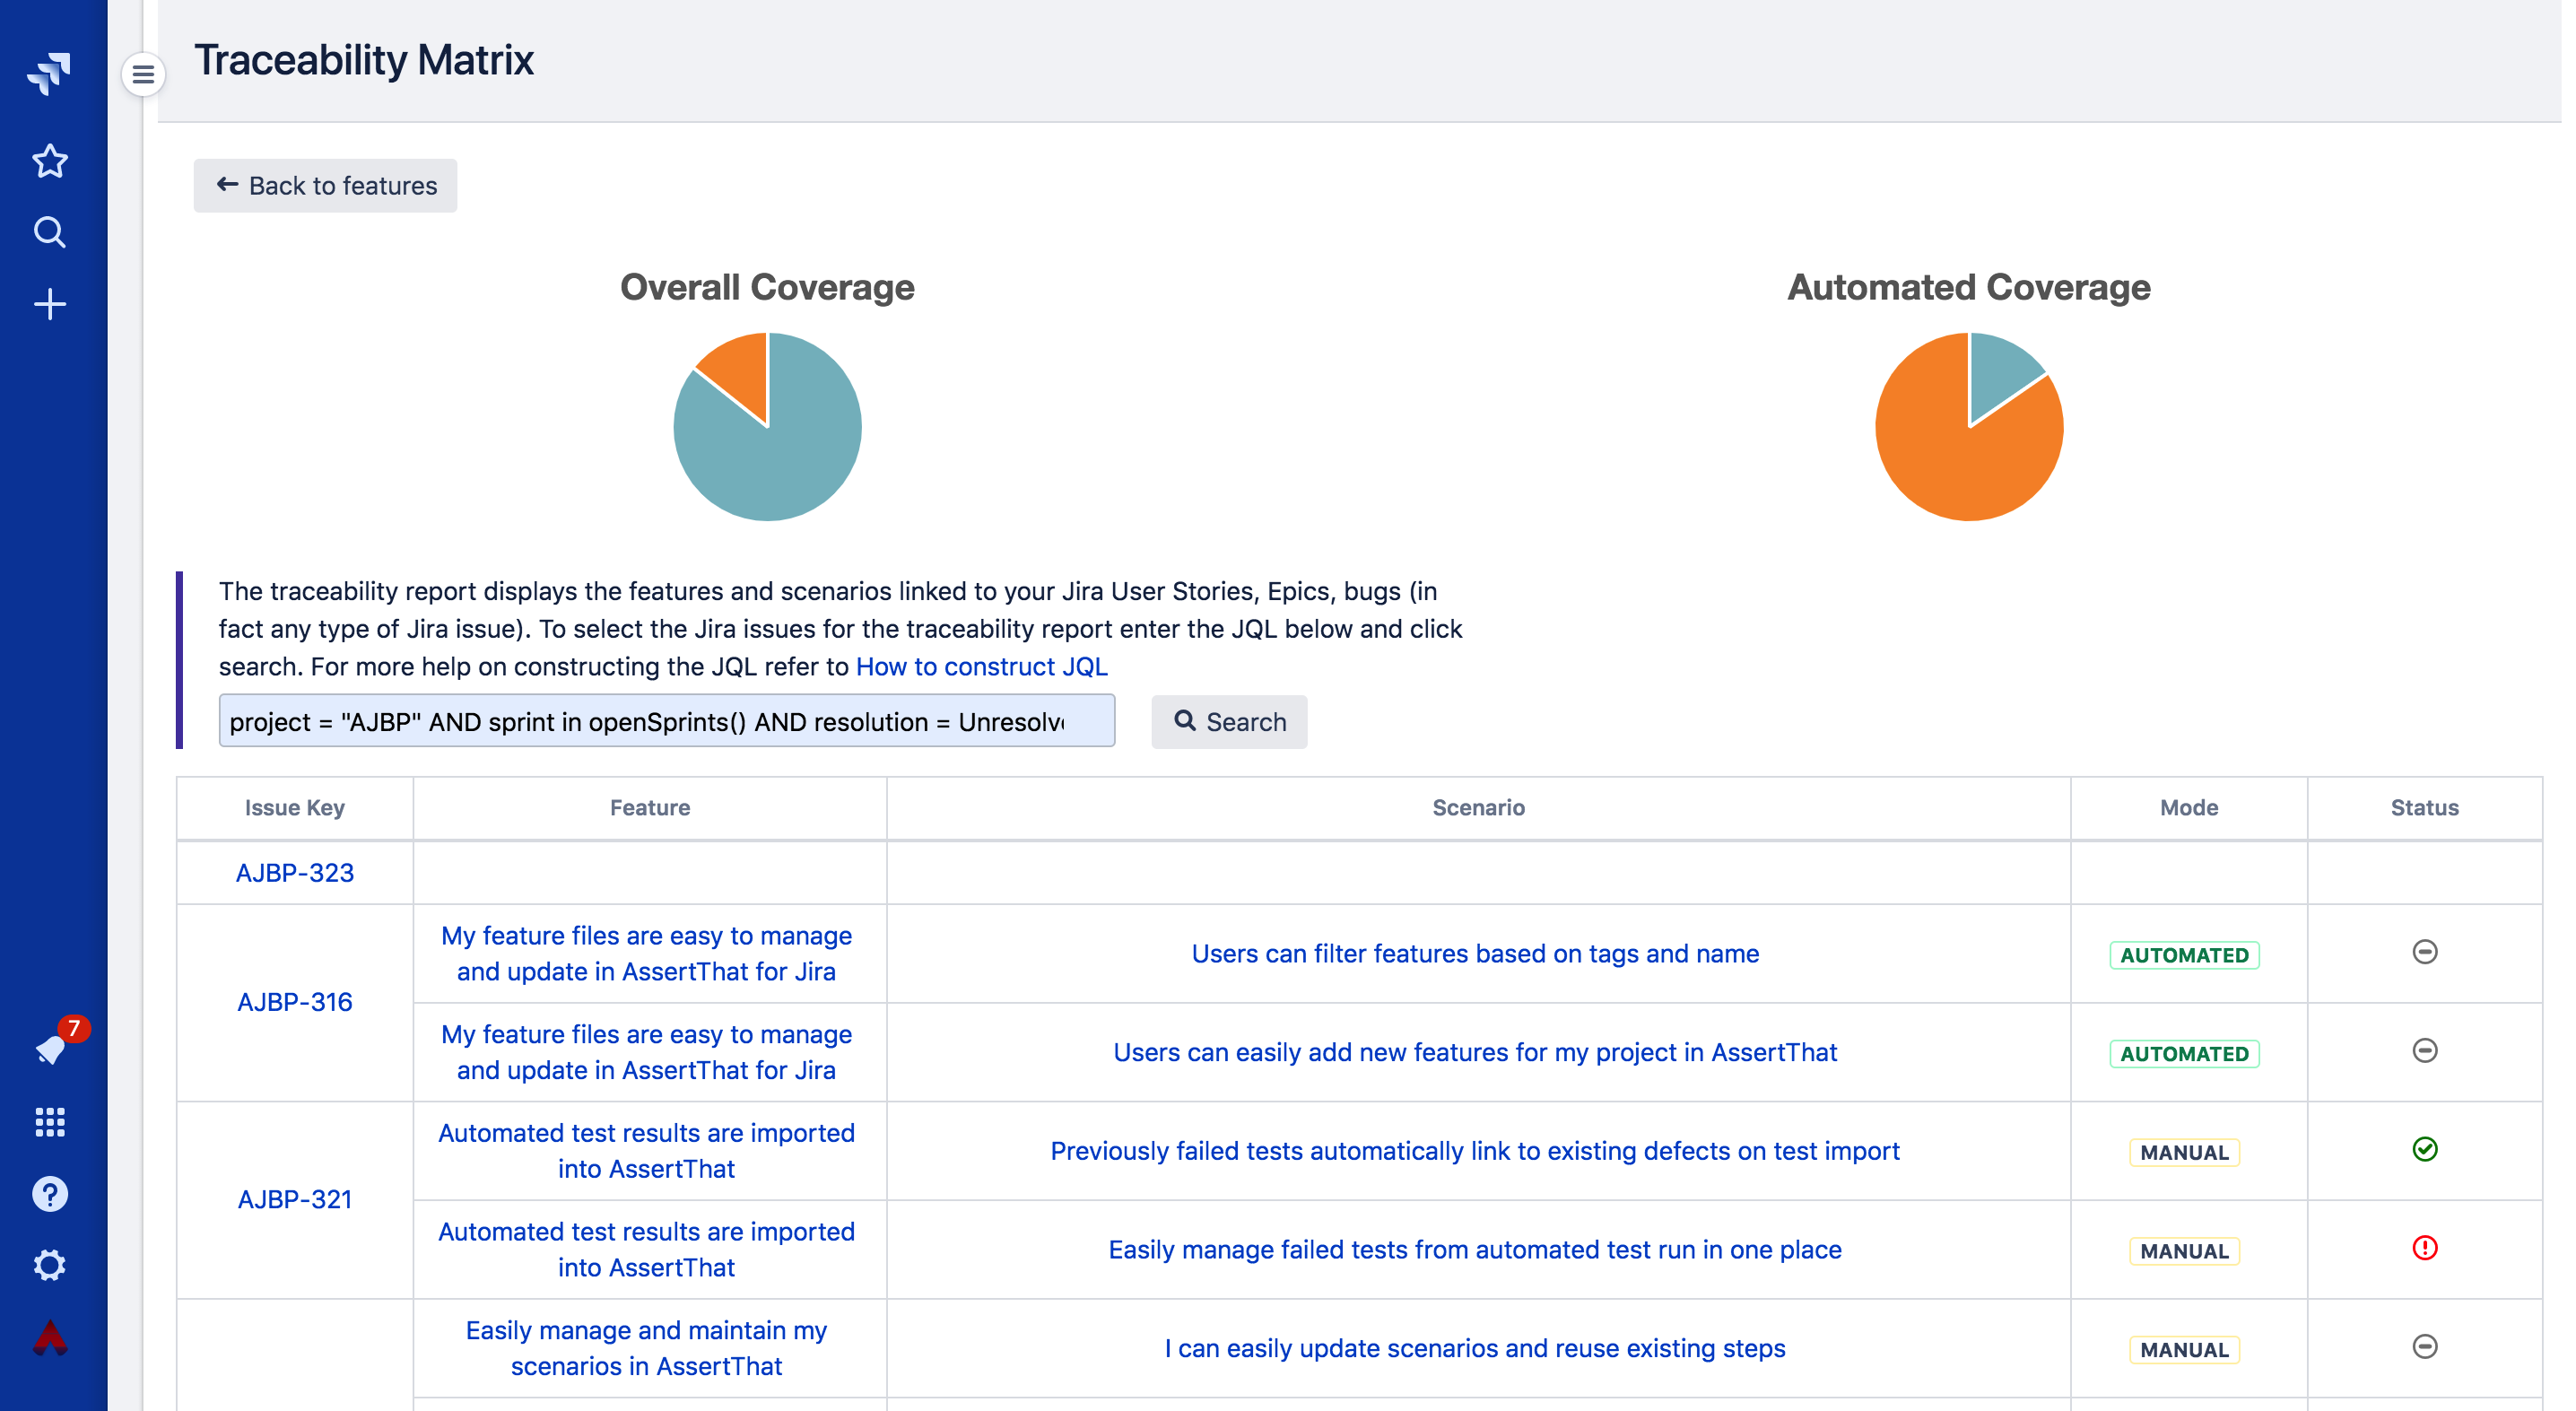This screenshot has height=1411, width=2576.
Task: Open scenario Easily manage failed tests
Action: tap(1475, 1250)
